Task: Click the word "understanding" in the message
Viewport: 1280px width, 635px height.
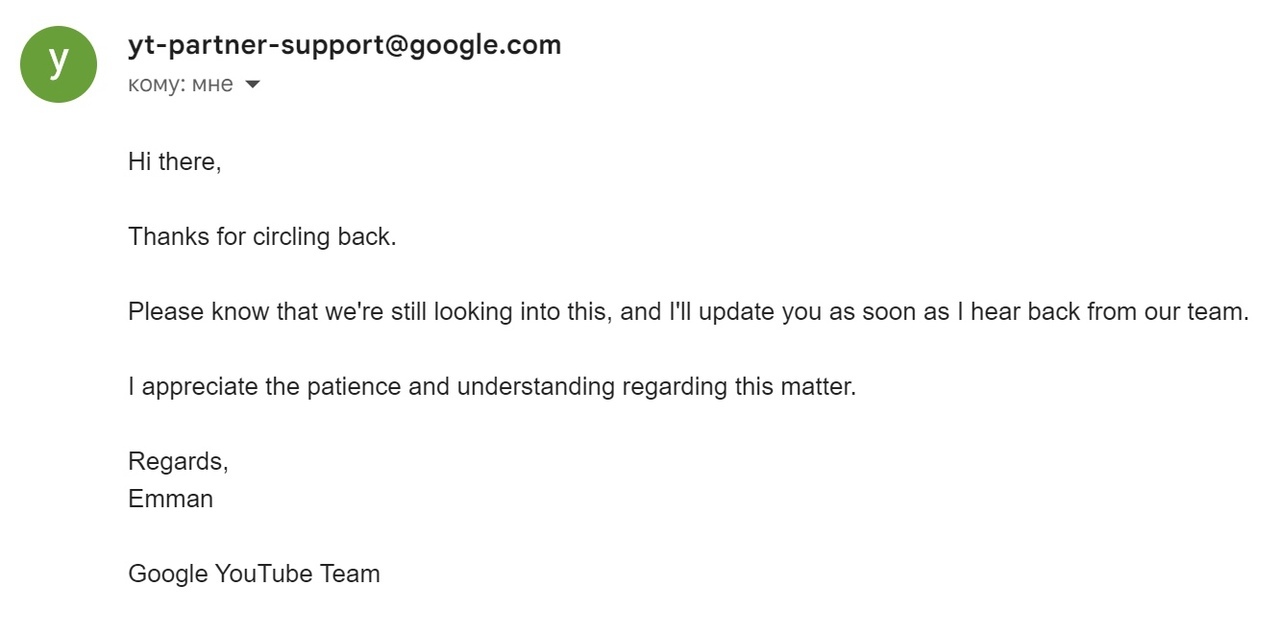Action: click(536, 387)
